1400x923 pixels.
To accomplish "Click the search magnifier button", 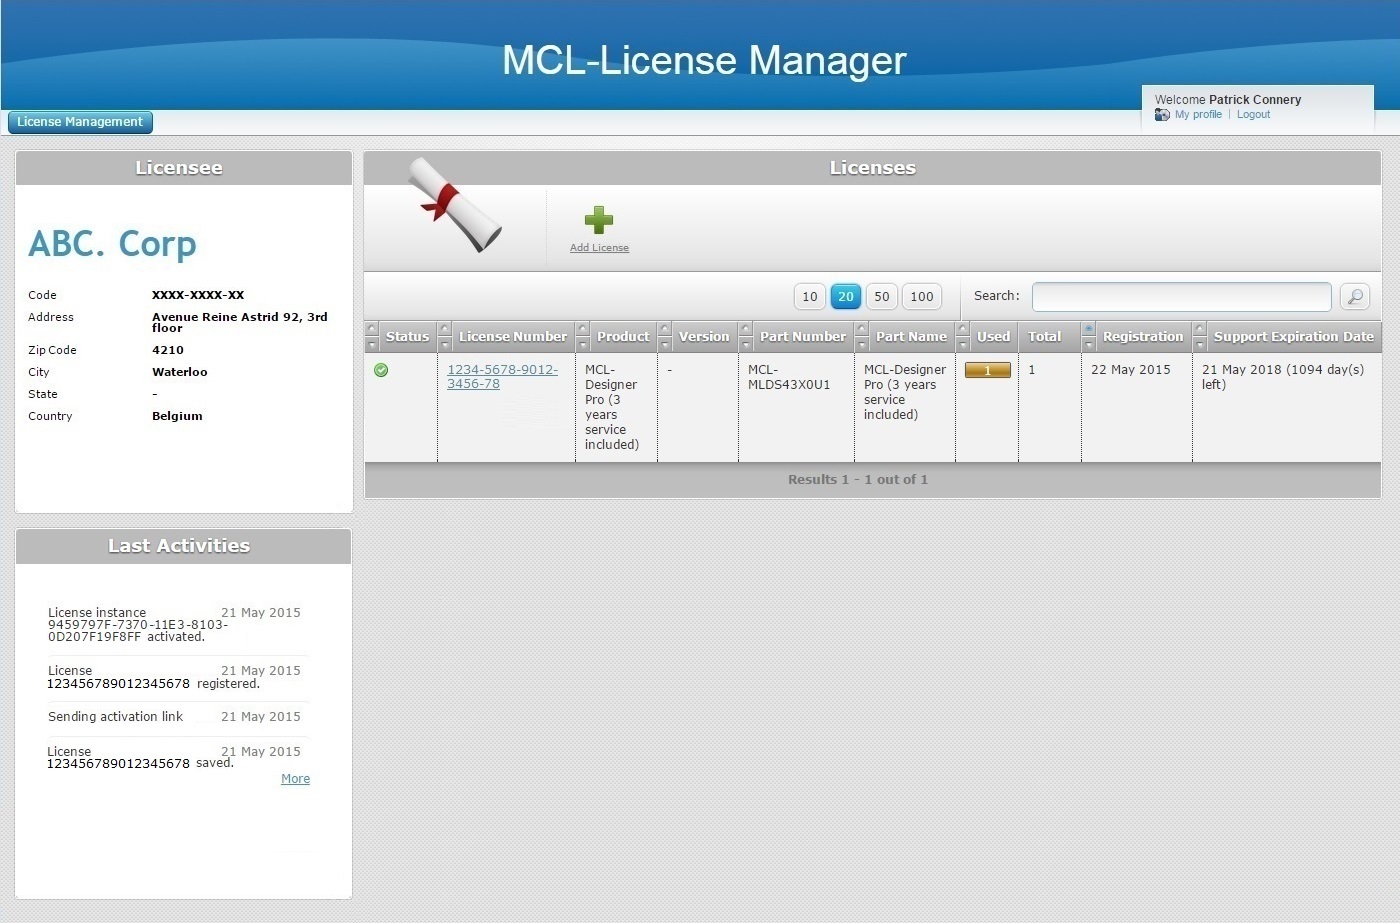I will (x=1355, y=297).
